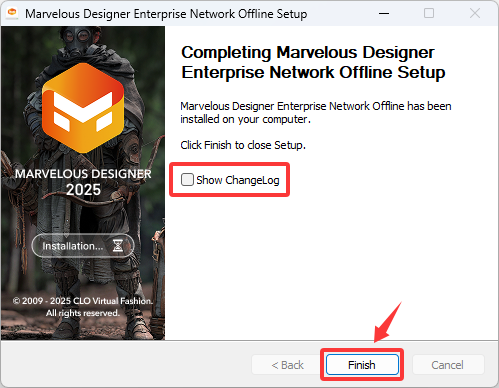Go back with the Back button
Image resolution: width=499 pixels, height=388 pixels.
point(287,365)
